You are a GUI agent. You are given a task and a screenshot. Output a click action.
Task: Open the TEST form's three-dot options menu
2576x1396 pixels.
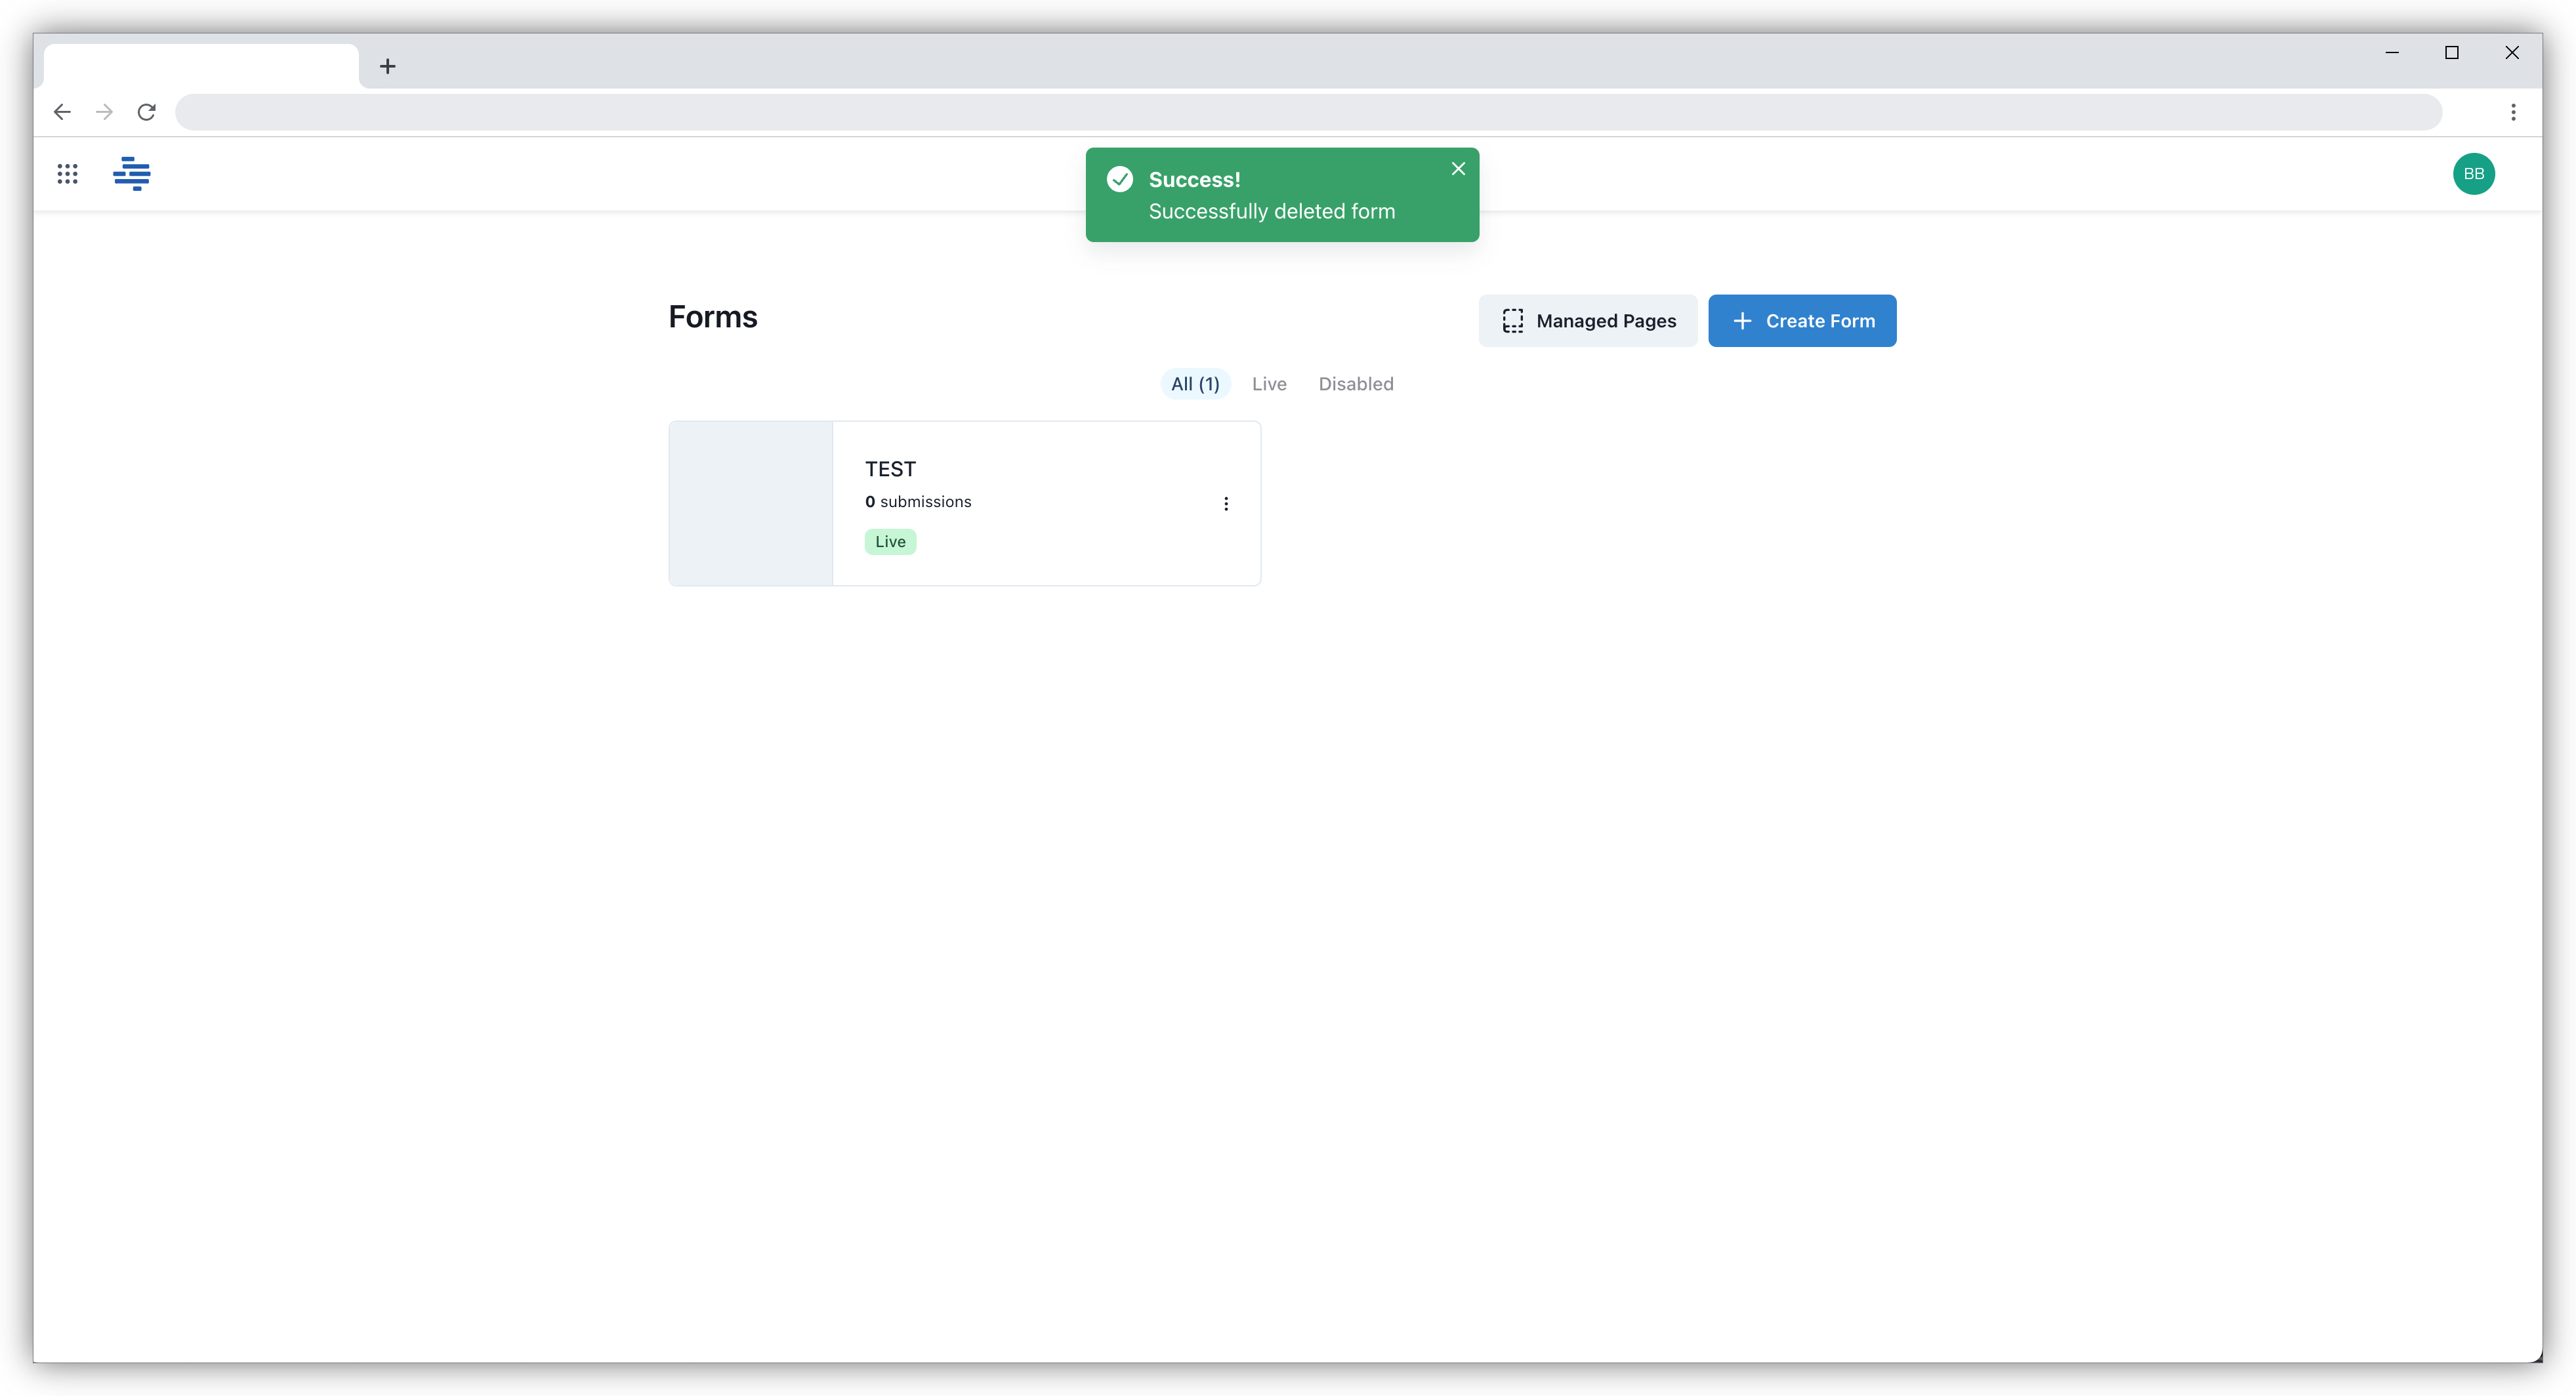click(x=1226, y=504)
